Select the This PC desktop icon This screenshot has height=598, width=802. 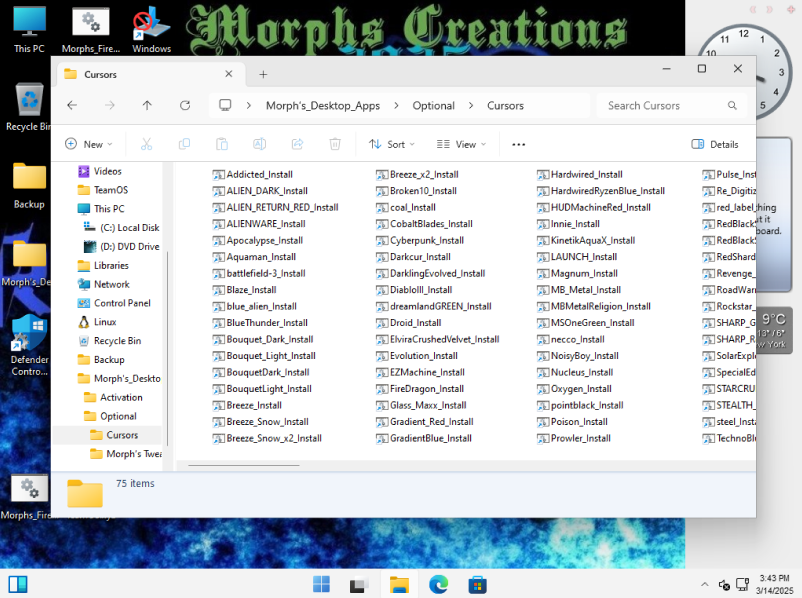[x=29, y=30]
